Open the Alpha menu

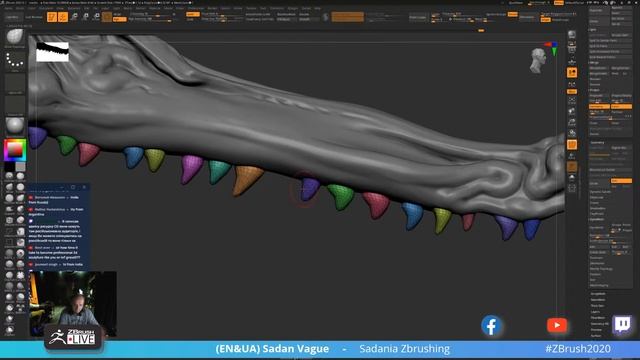(x=8, y=8)
